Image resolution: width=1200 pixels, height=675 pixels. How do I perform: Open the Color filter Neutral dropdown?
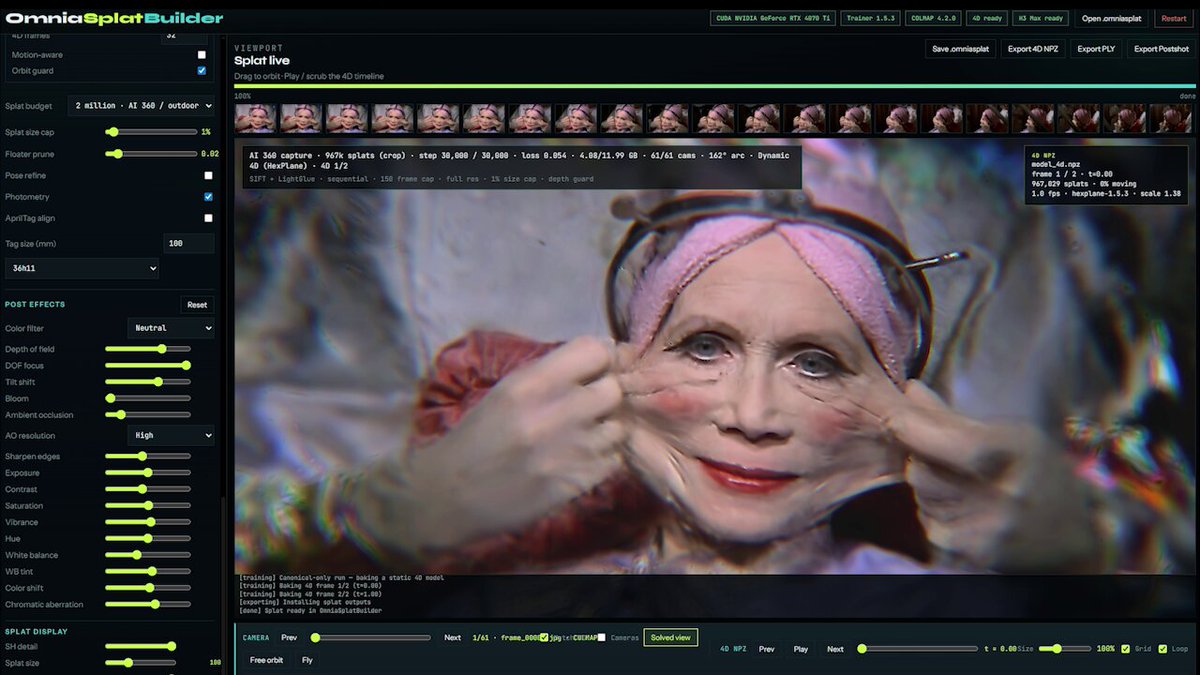click(170, 328)
